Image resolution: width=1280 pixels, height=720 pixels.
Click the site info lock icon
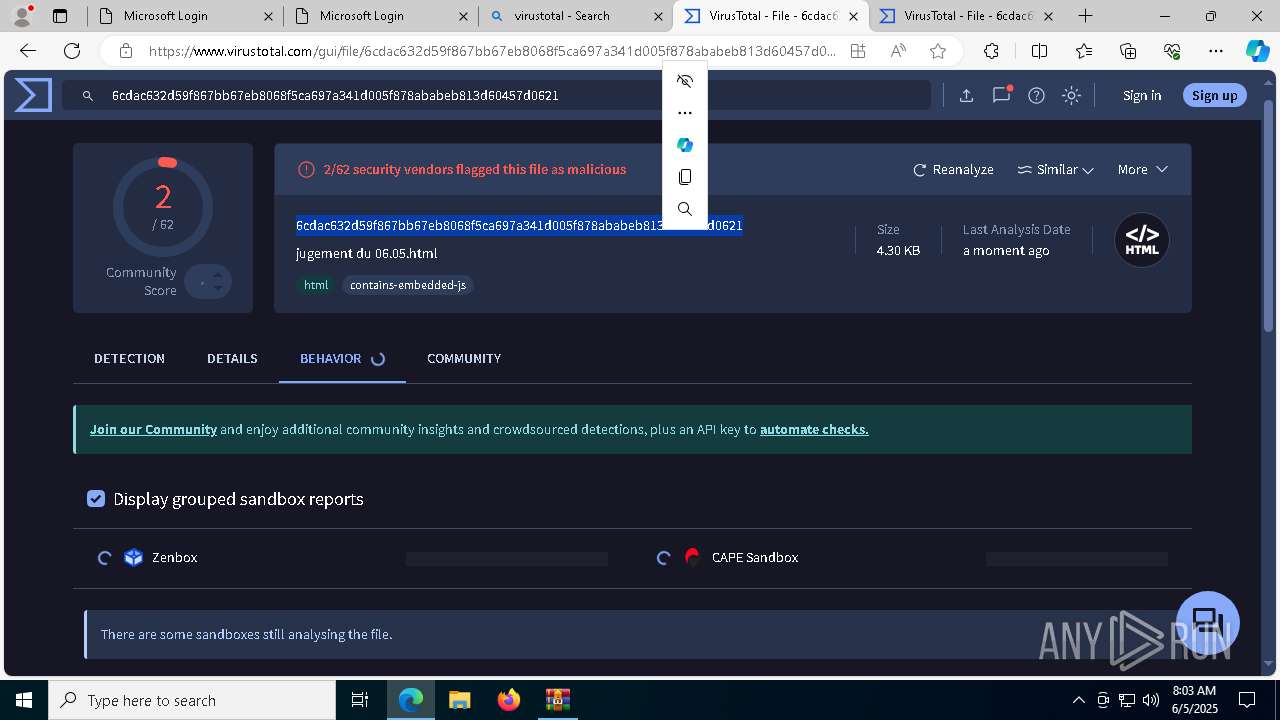pyautogui.click(x=125, y=51)
